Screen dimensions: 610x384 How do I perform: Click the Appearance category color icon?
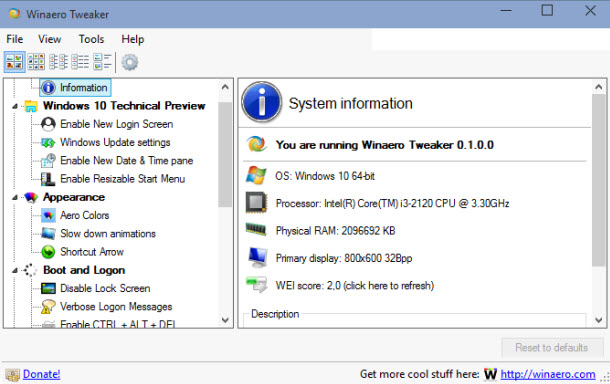coord(31,197)
